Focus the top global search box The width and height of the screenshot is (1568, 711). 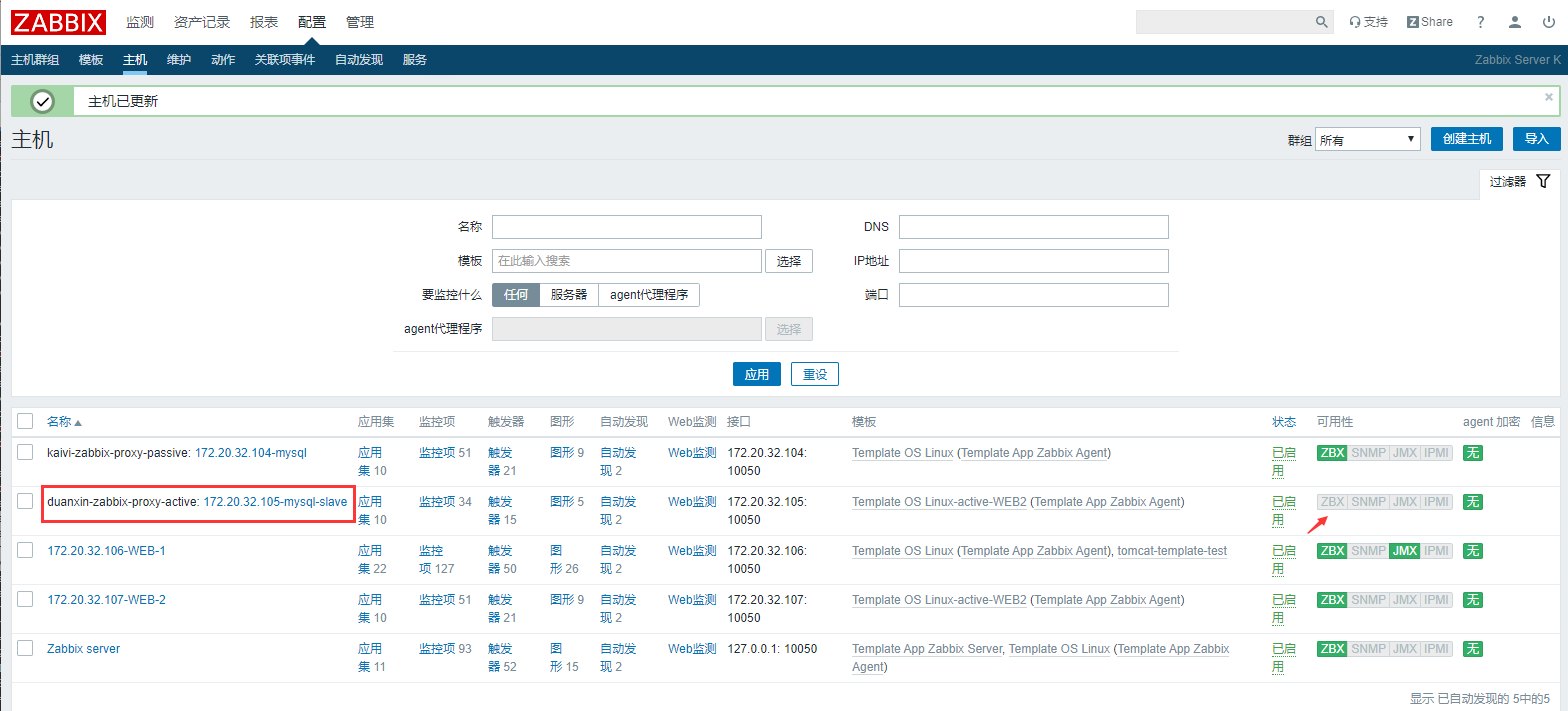tap(1225, 22)
